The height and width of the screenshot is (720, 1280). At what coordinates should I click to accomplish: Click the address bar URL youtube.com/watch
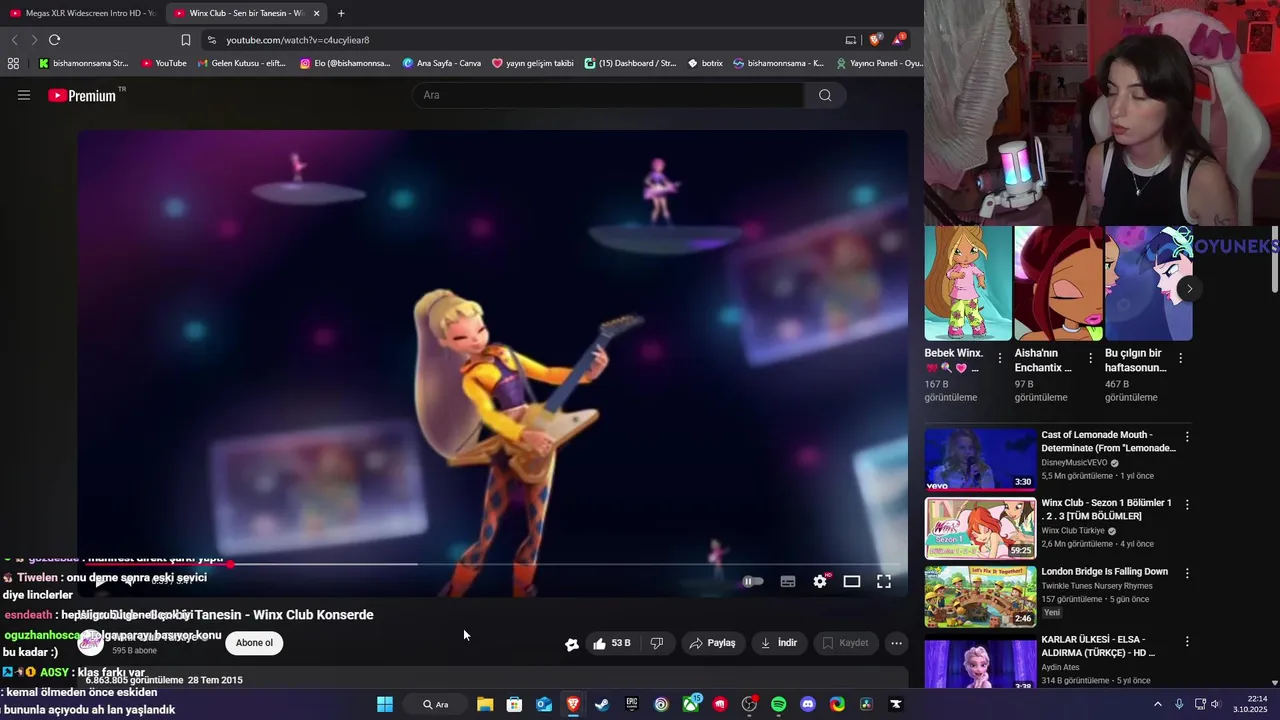click(297, 40)
